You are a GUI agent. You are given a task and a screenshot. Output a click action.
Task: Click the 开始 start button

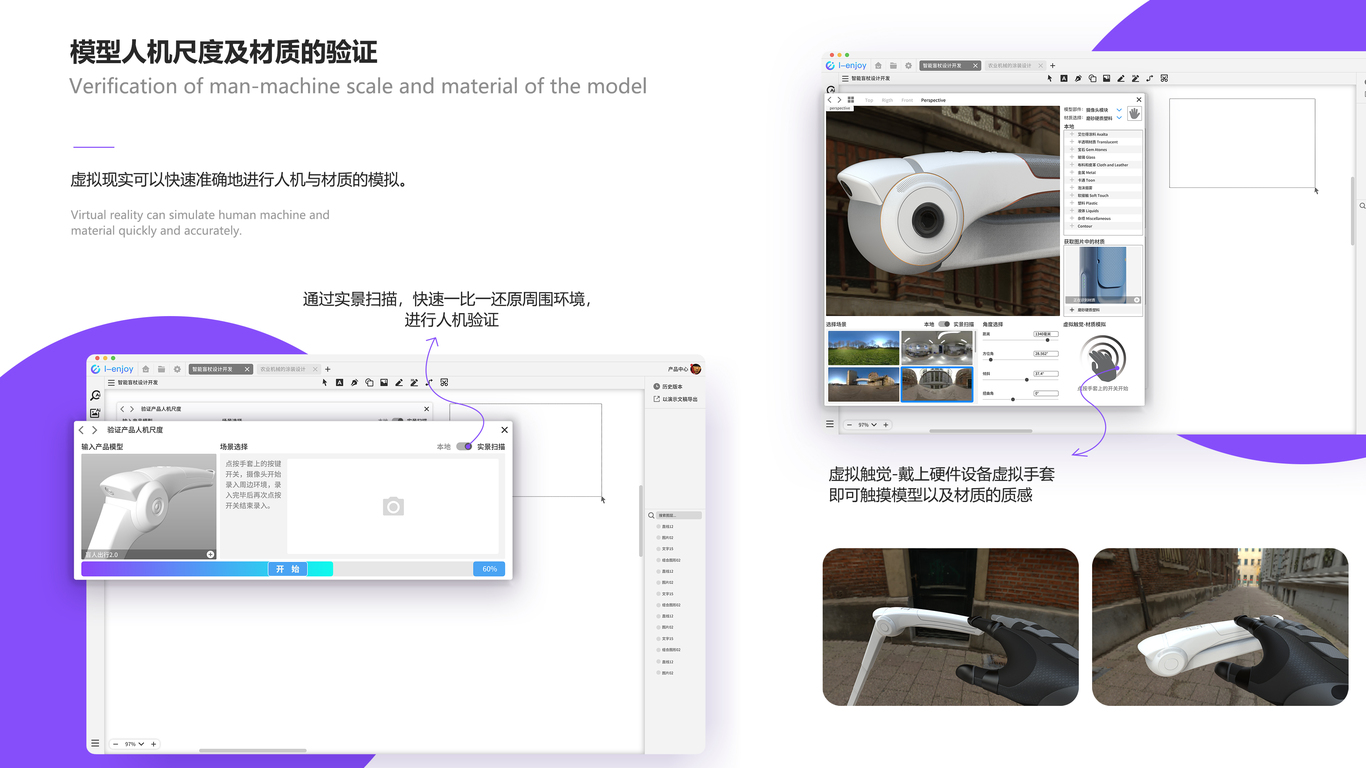(x=288, y=569)
